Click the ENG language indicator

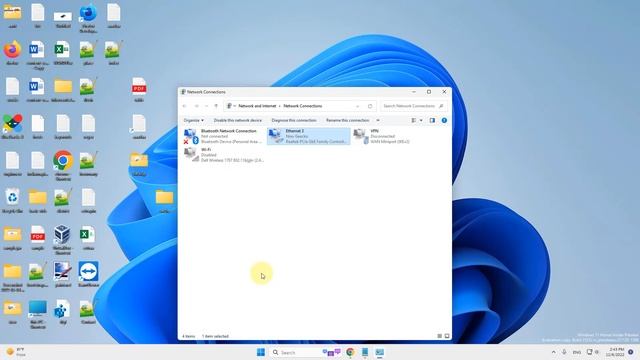pyautogui.click(x=577, y=352)
